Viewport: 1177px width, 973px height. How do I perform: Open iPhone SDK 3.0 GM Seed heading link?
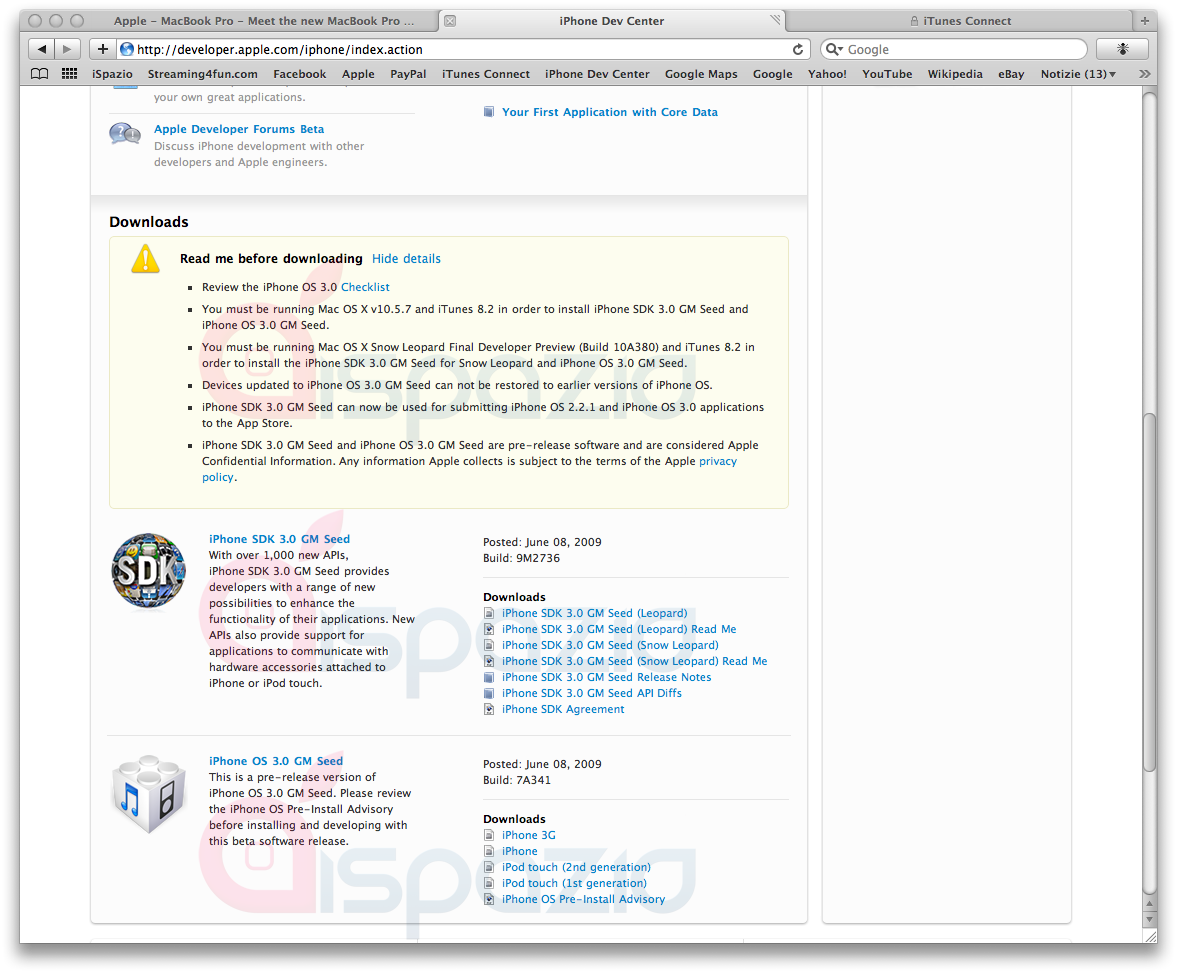pos(279,539)
